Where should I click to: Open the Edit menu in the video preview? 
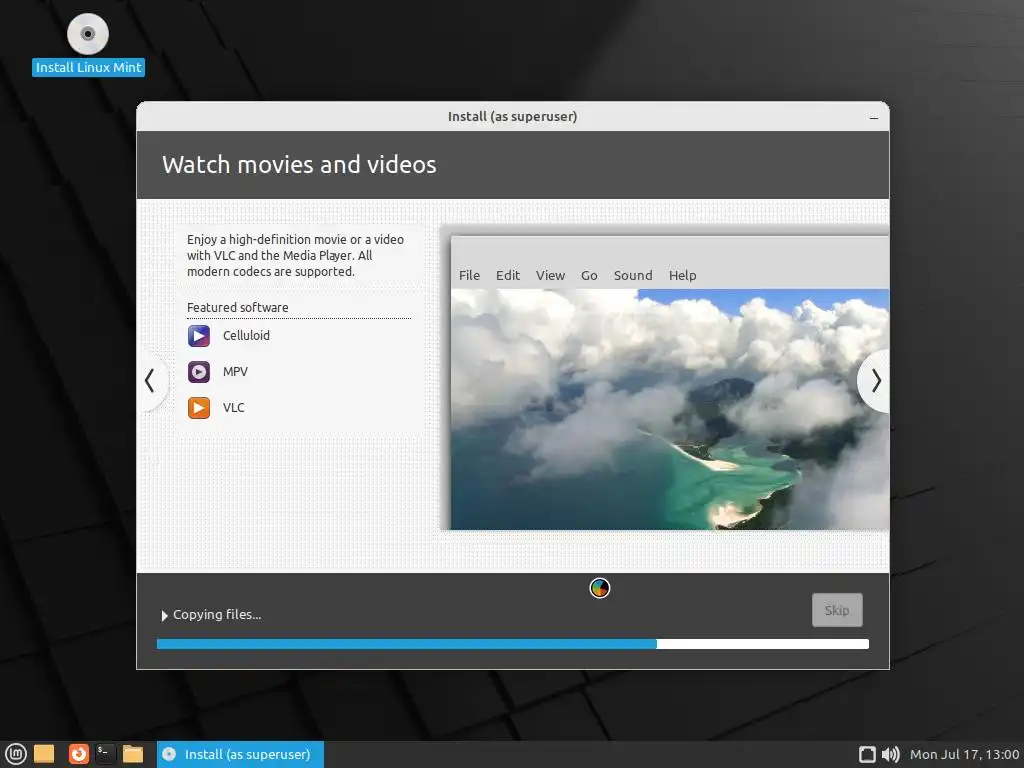[507, 276]
